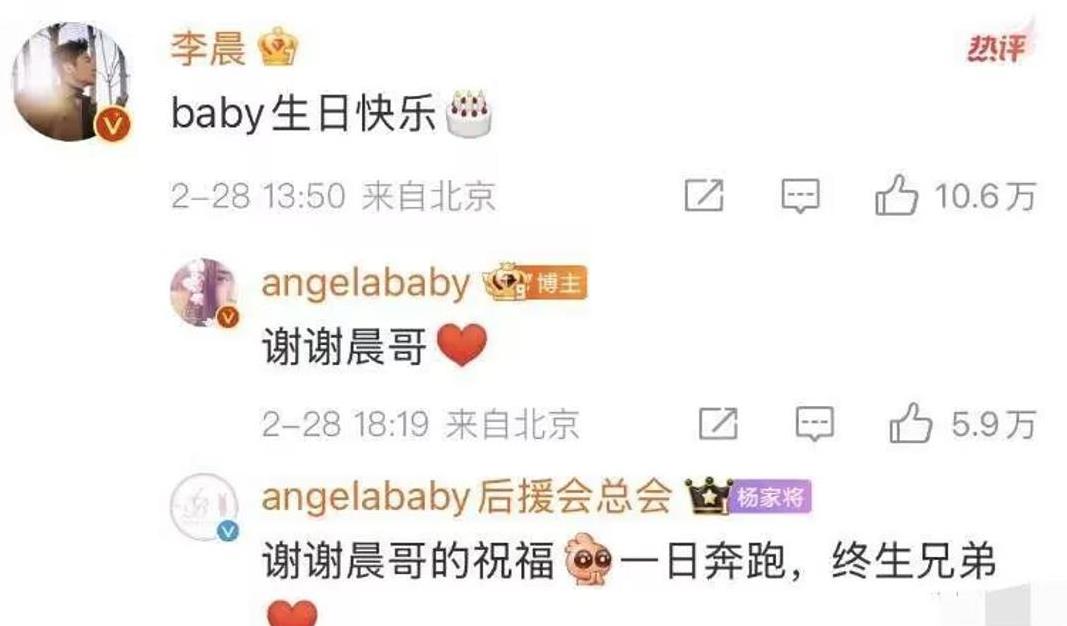This screenshot has width=1067, height=626.
Task: Click the 杨家将 fan group tag
Action: click(x=771, y=497)
